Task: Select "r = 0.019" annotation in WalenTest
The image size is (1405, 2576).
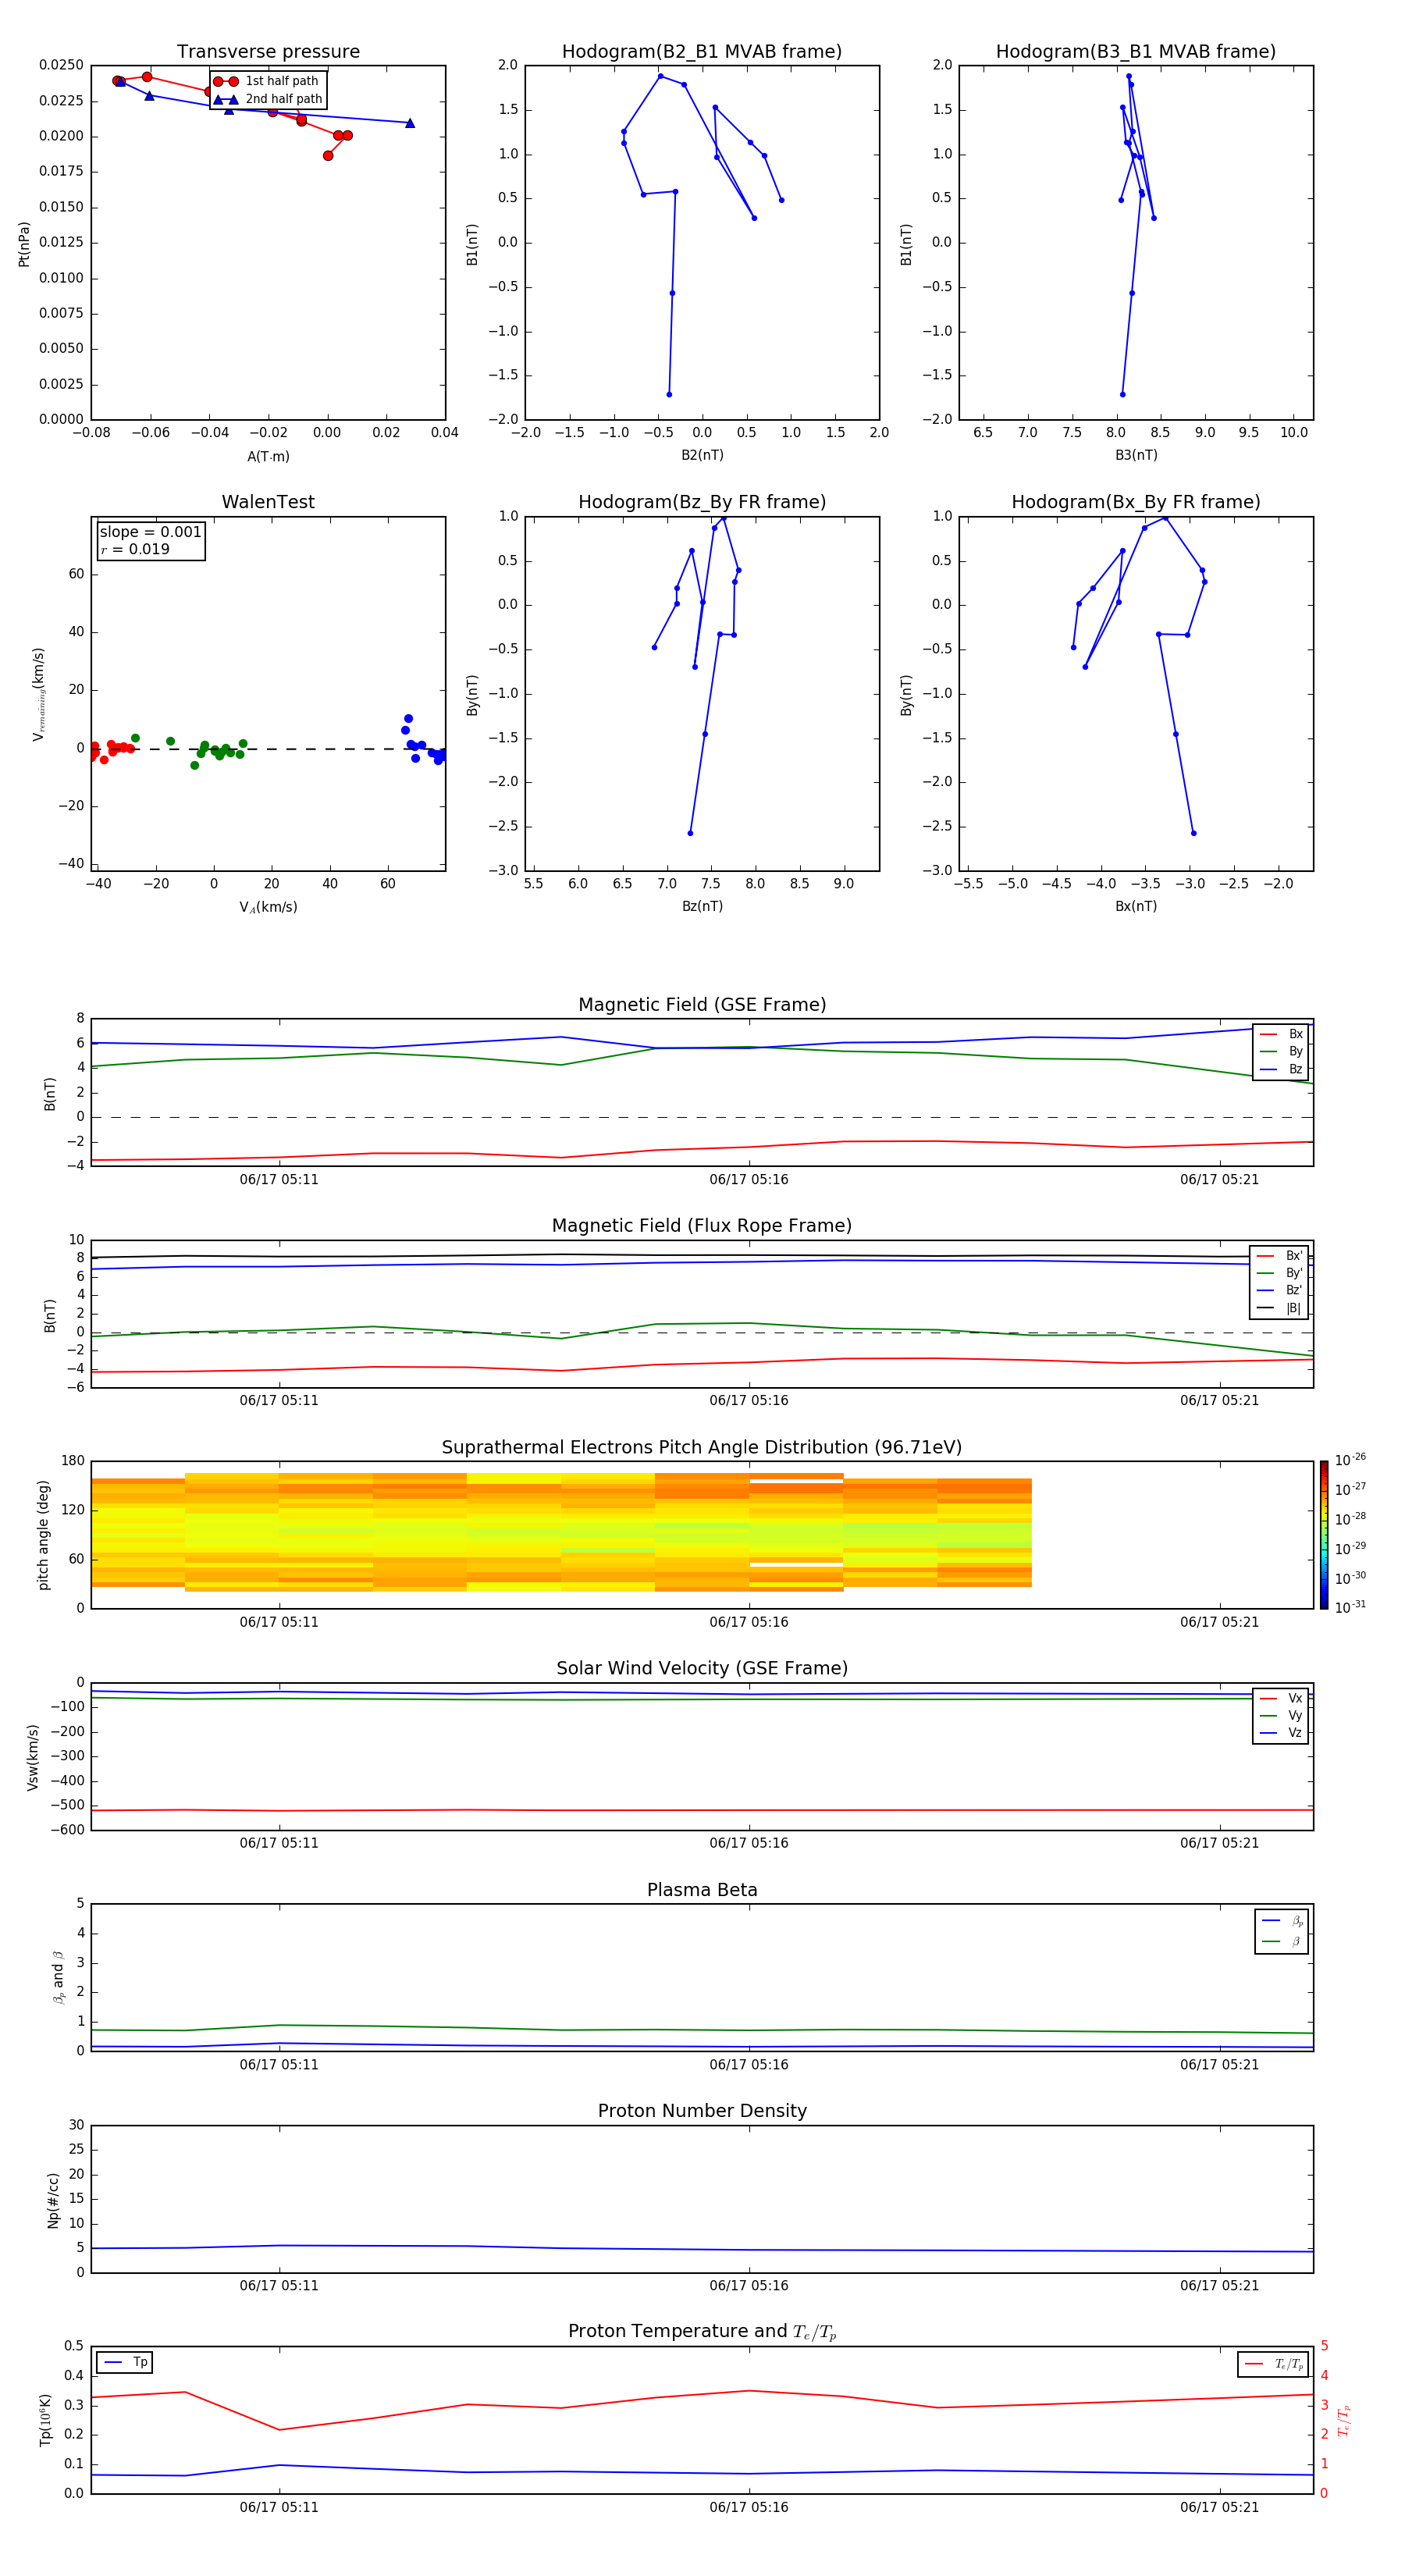Action: click(135, 549)
